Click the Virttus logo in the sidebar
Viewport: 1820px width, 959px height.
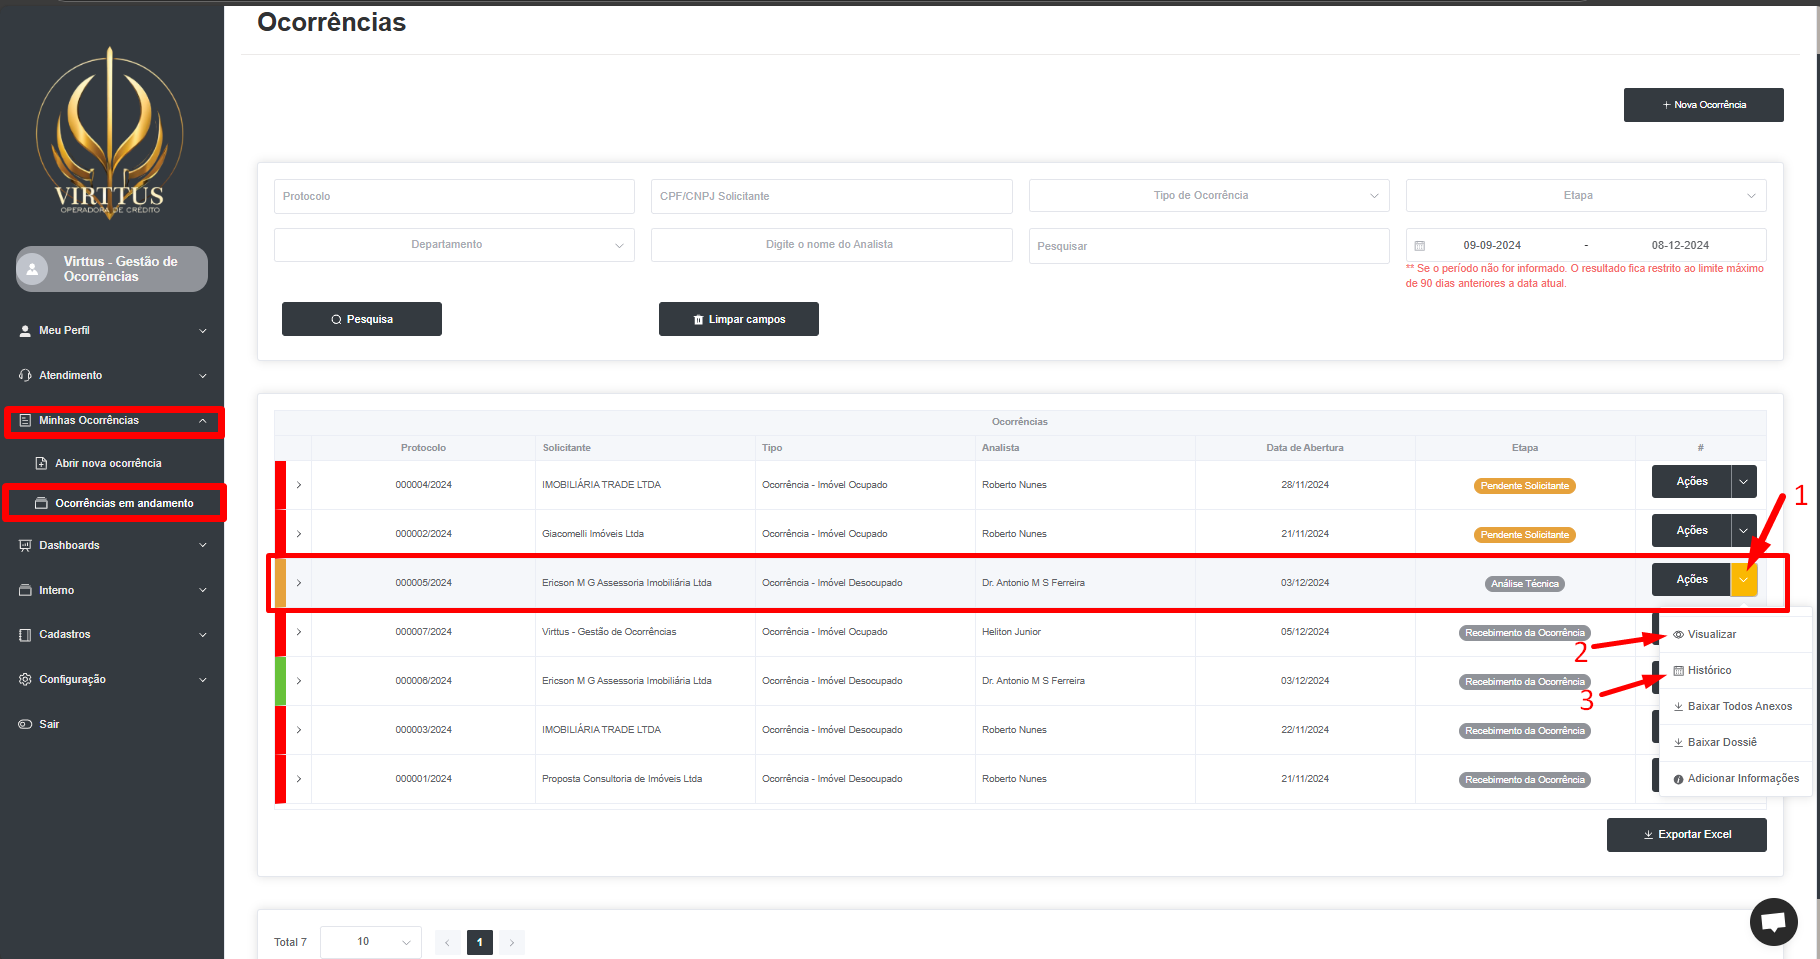click(110, 131)
